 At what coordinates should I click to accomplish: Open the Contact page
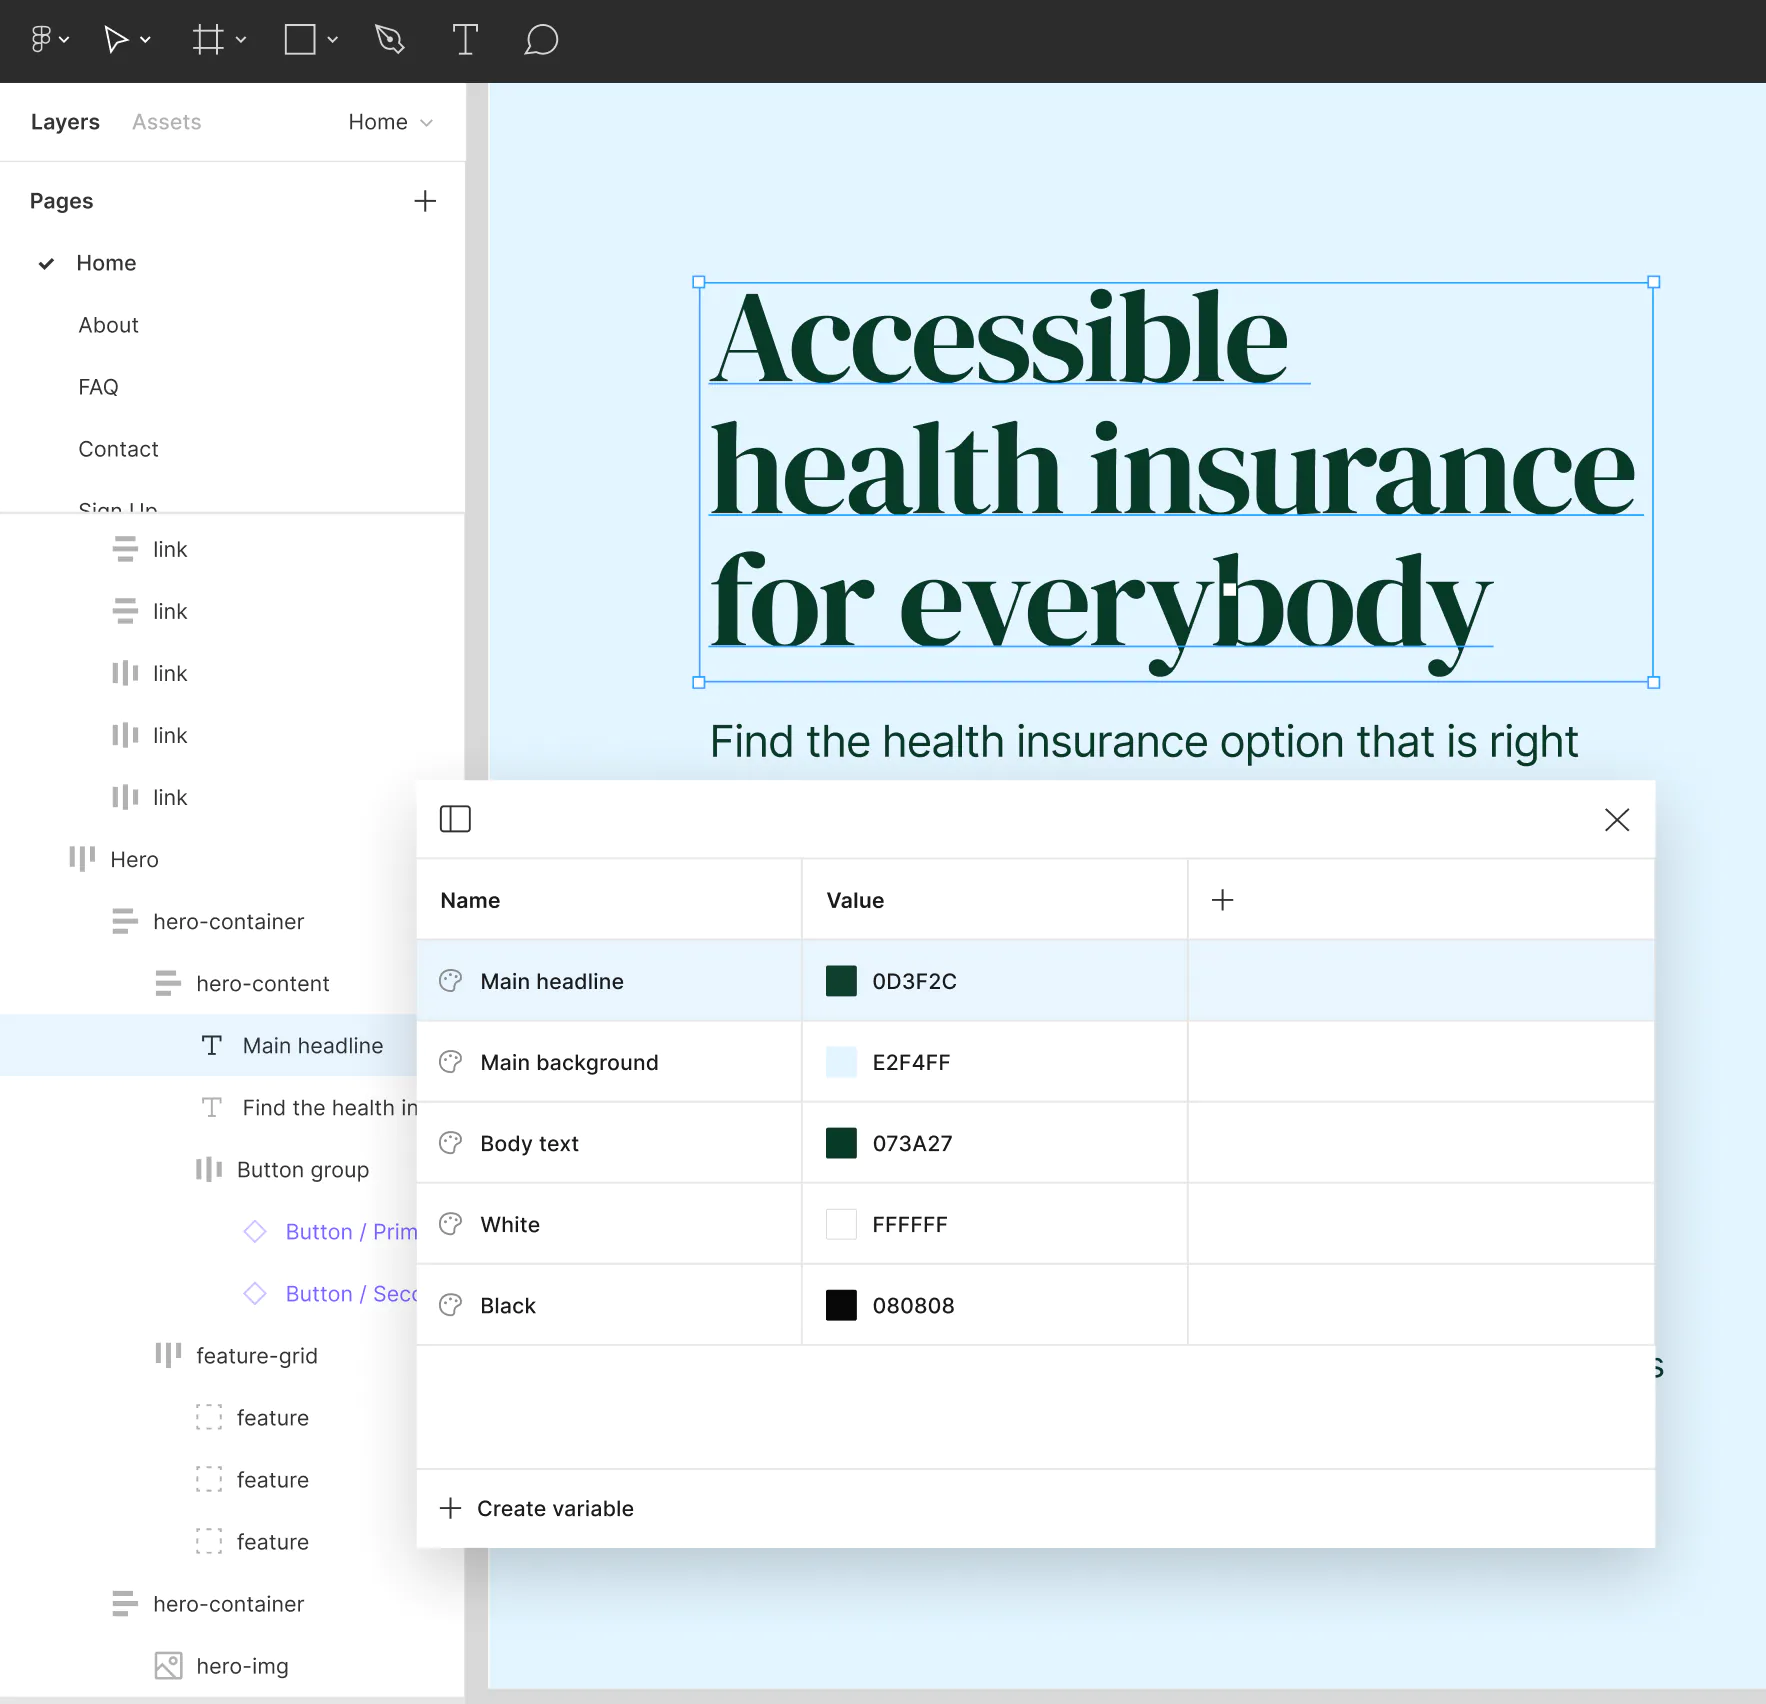[x=118, y=449]
